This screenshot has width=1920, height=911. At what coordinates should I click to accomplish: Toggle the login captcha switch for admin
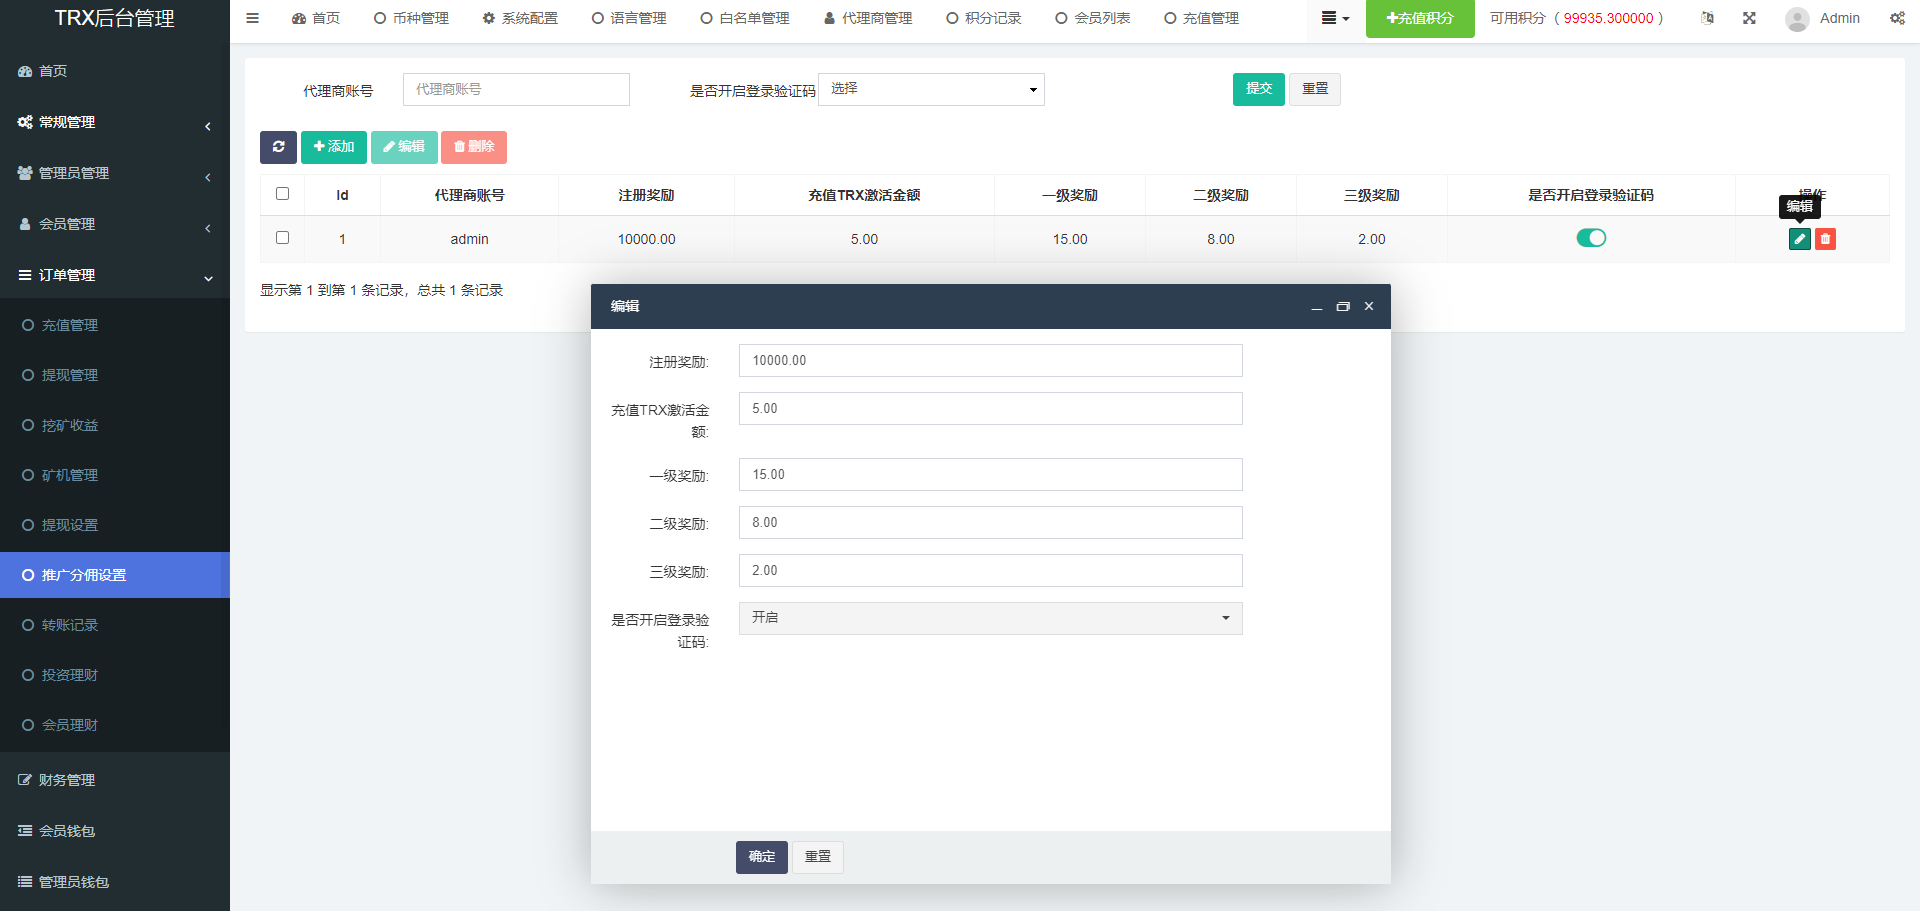1590,238
